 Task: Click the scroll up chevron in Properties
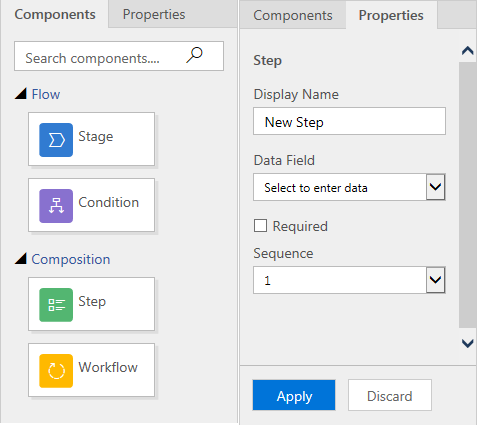pos(468,51)
